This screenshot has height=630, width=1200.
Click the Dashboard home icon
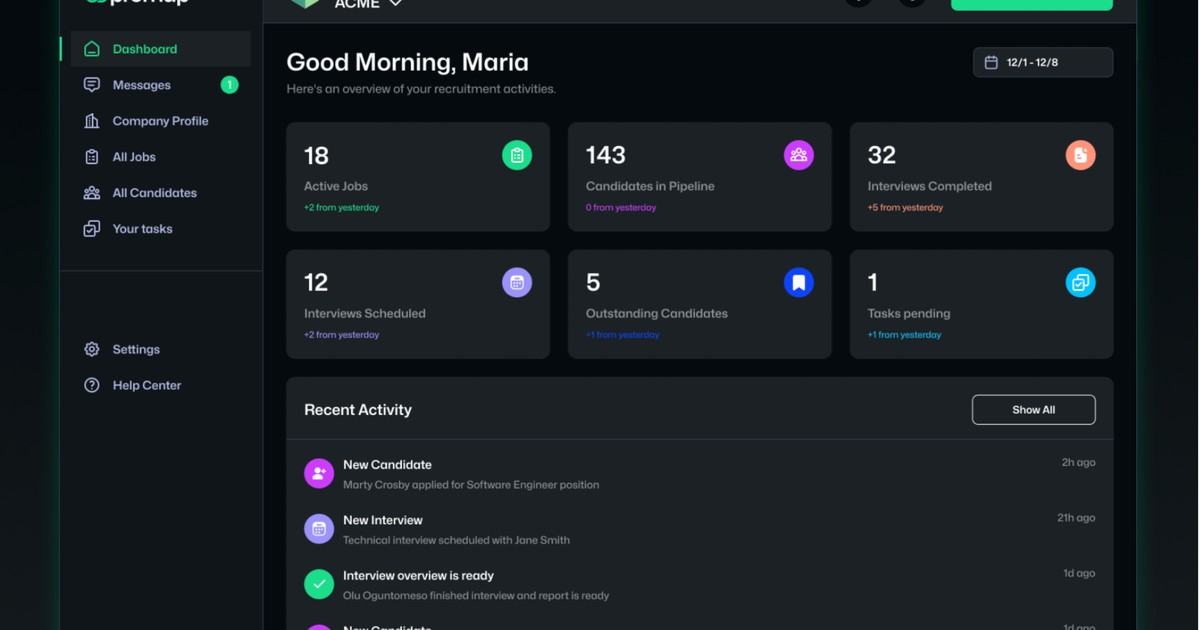[92, 49]
